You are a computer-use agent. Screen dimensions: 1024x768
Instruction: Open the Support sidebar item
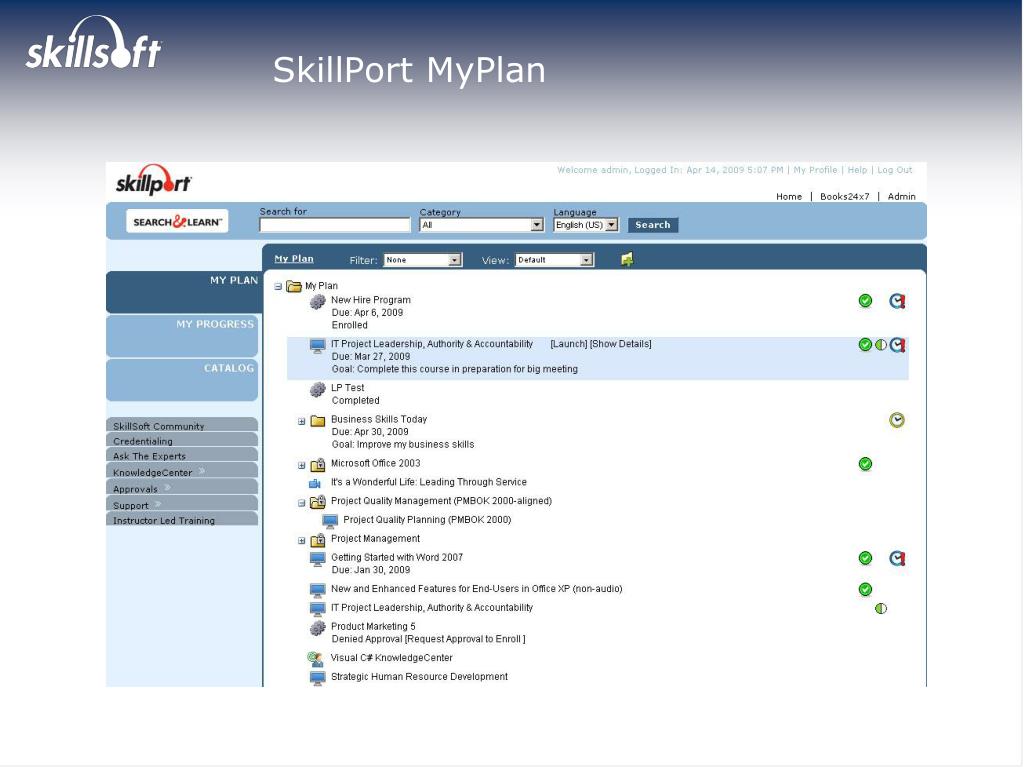click(182, 504)
